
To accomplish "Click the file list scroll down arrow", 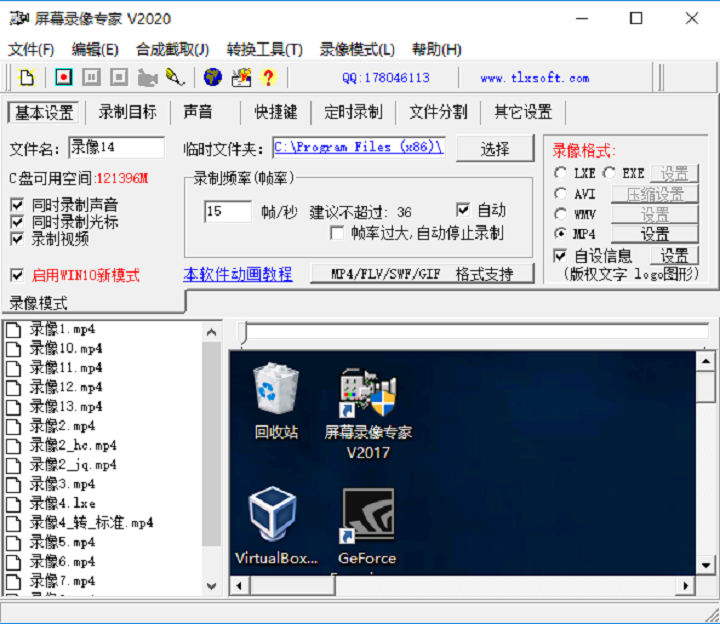I will (x=211, y=586).
